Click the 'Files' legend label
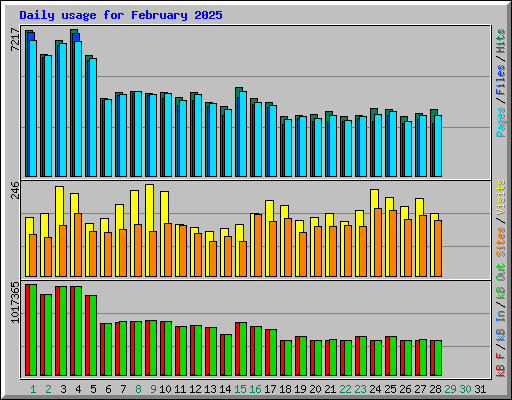The width and height of the screenshot is (512, 400). pyautogui.click(x=501, y=80)
